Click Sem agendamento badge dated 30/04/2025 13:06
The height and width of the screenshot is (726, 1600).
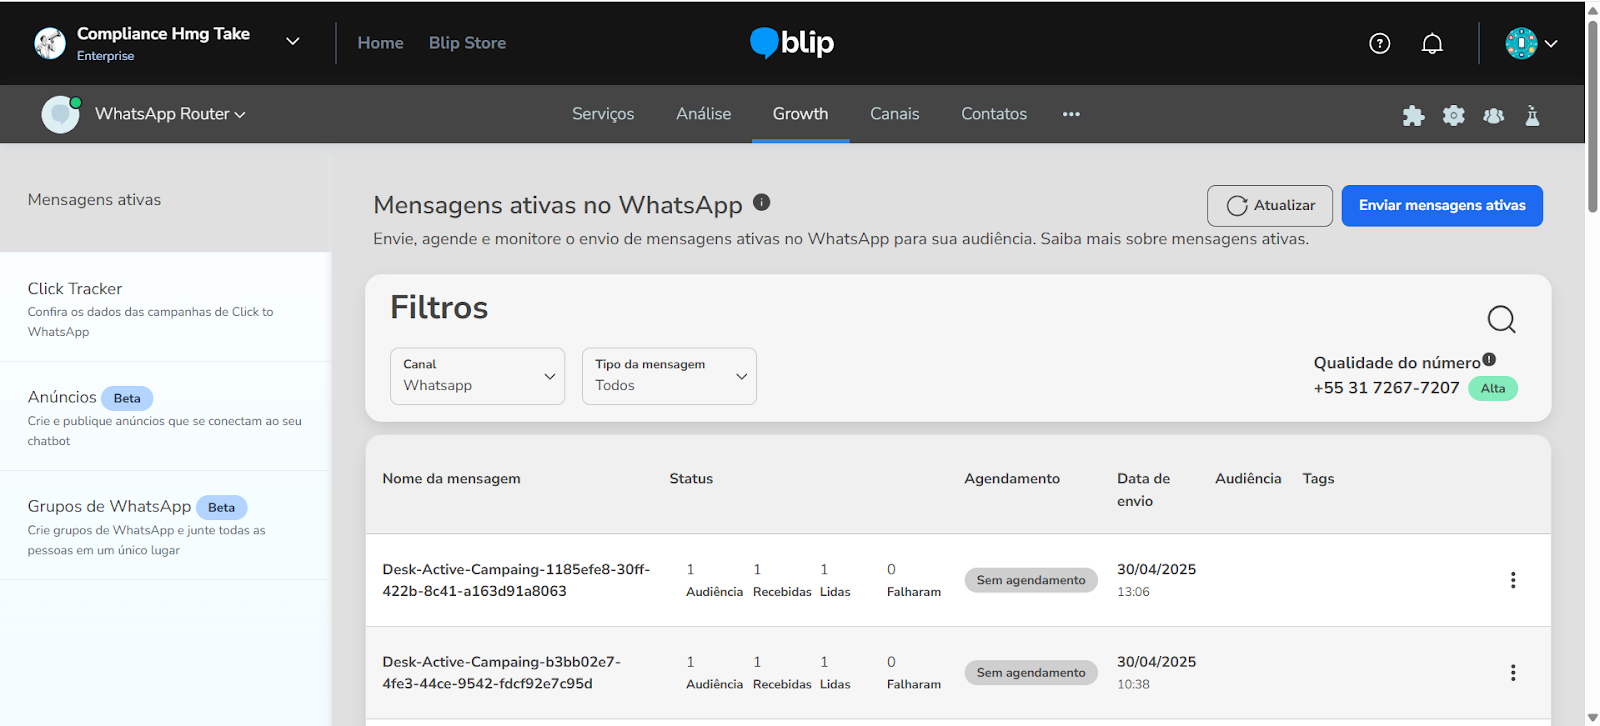click(1031, 580)
